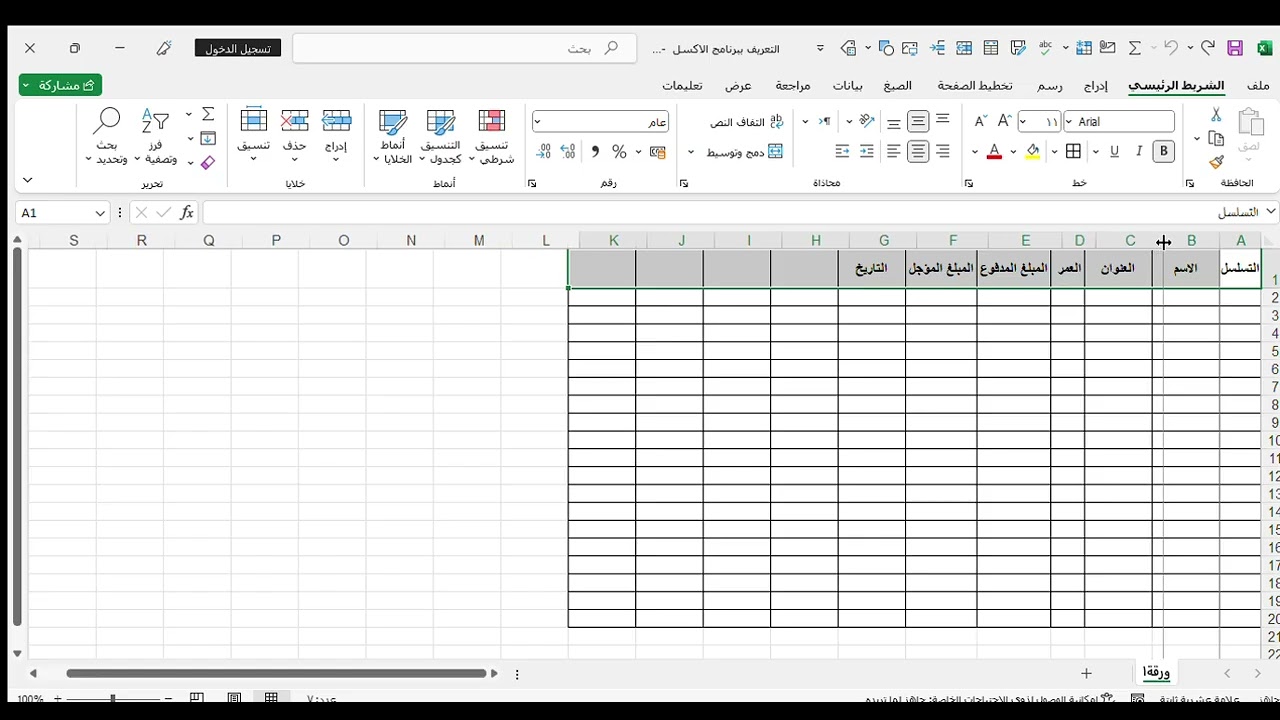Open the Arial font name dropdown
Viewport: 1280px width, 720px height.
(x=1069, y=121)
